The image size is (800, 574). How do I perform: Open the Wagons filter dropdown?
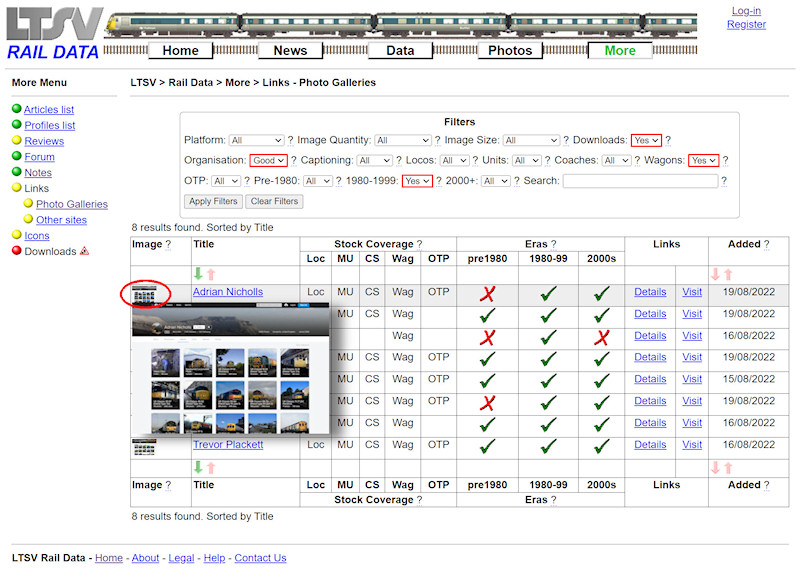coord(703,161)
